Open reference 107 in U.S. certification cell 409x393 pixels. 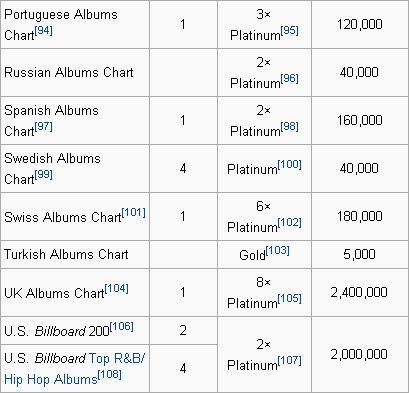pos(290,361)
